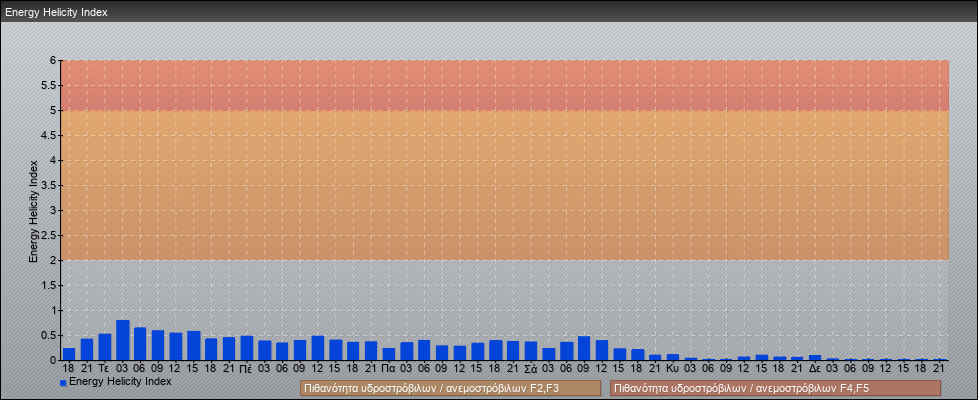
Task: Click the blue Energy Helicity Index legend square
Action: pos(63,383)
